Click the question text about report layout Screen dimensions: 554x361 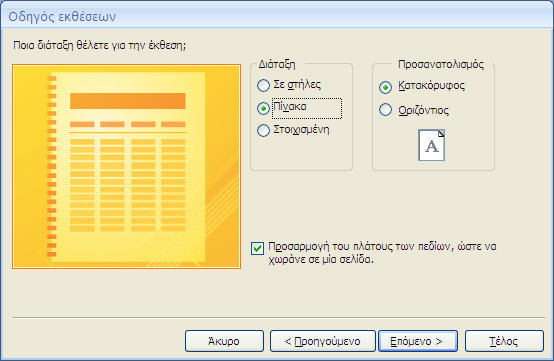pyautogui.click(x=100, y=46)
